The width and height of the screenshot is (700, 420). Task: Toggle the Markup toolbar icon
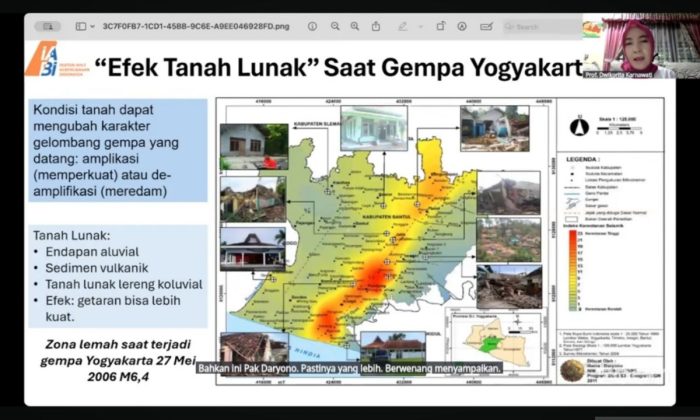click(462, 26)
